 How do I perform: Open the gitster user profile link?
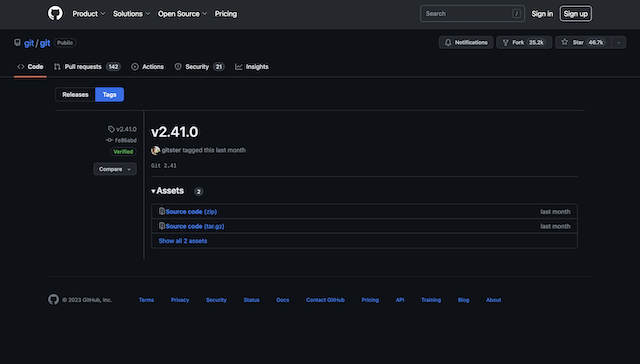click(x=171, y=150)
